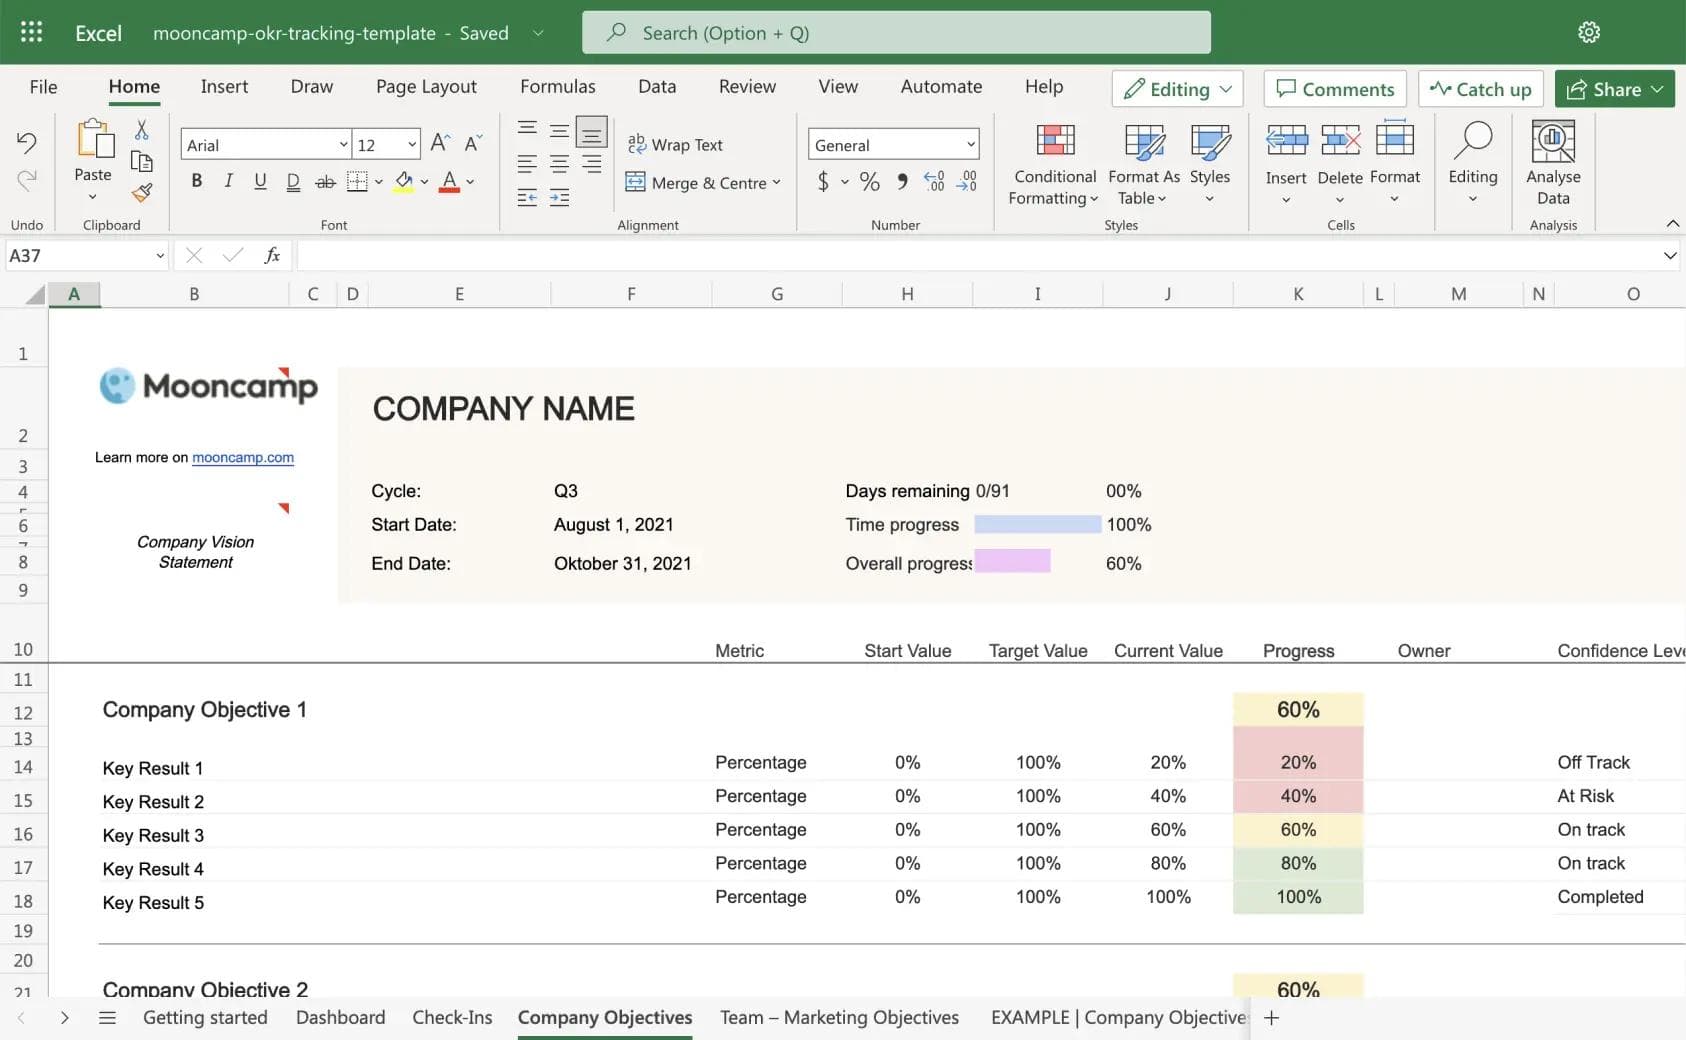Image resolution: width=1686 pixels, height=1040 pixels.
Task: Follow the mooncamp.com link
Action: [243, 457]
